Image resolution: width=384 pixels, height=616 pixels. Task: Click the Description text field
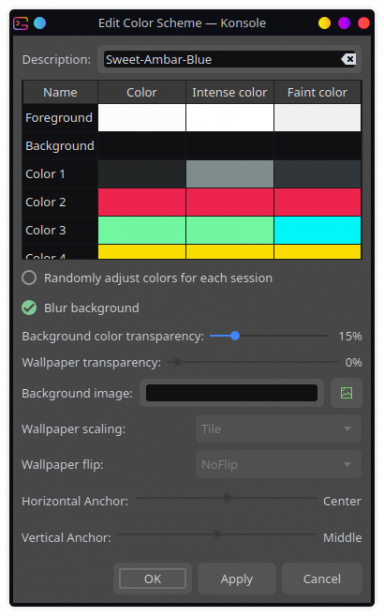(230, 59)
